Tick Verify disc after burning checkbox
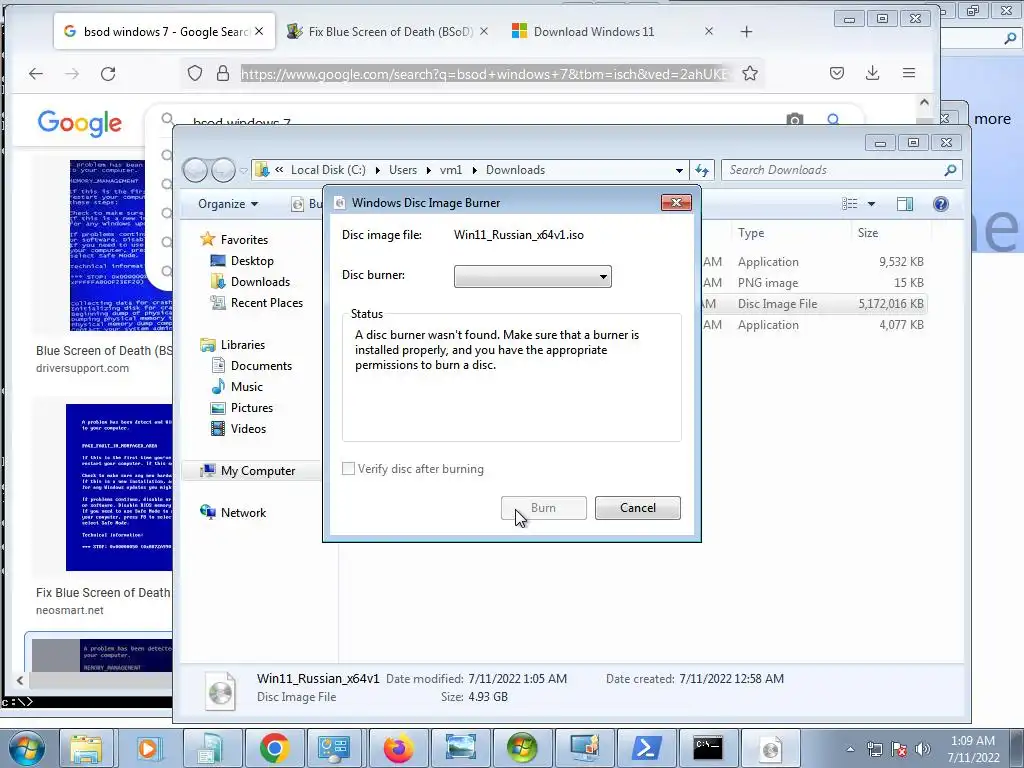The image size is (1024, 768). click(349, 469)
